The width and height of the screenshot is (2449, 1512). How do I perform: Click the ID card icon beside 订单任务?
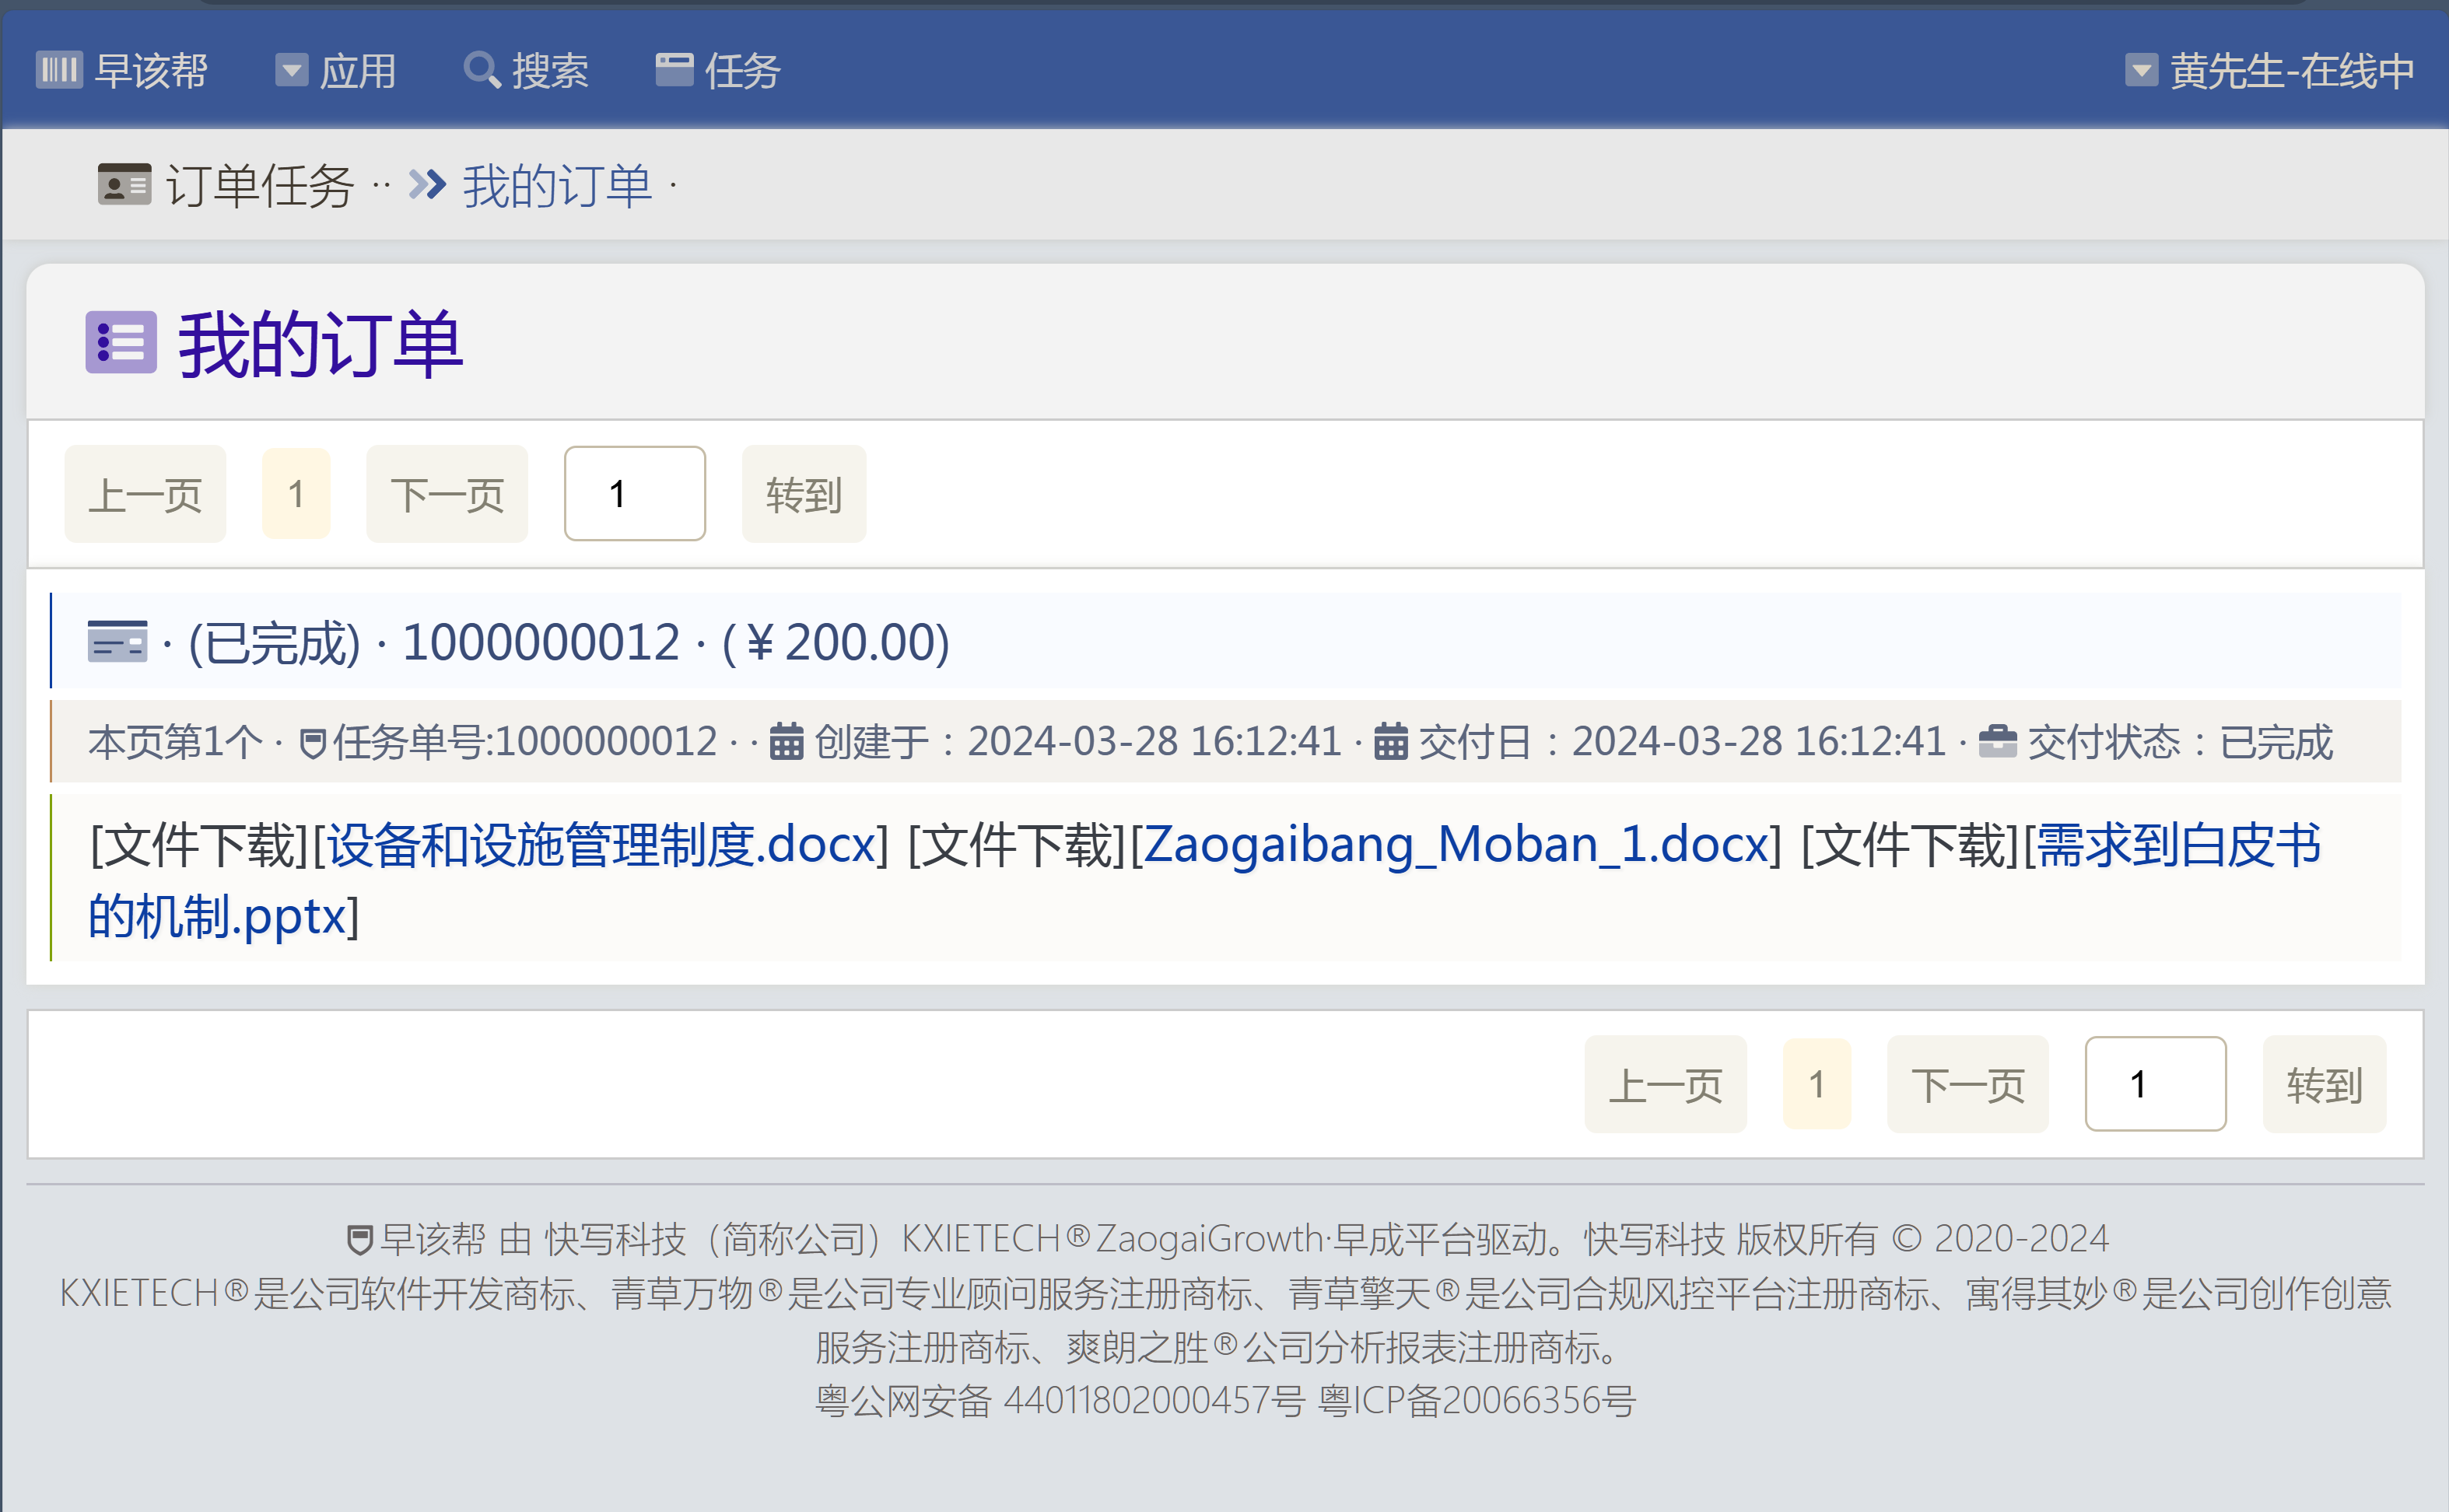pyautogui.click(x=124, y=185)
